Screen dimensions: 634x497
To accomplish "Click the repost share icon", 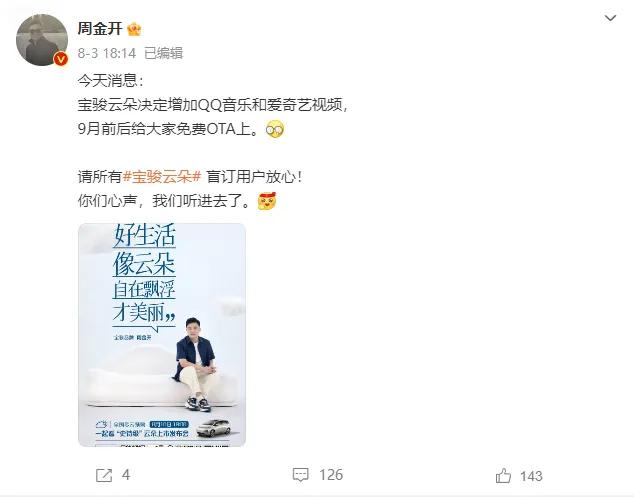I will (x=104, y=475).
